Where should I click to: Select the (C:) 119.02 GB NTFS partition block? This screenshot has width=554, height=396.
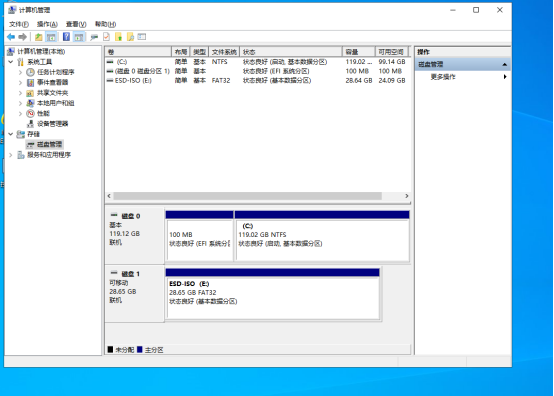click(x=322, y=236)
